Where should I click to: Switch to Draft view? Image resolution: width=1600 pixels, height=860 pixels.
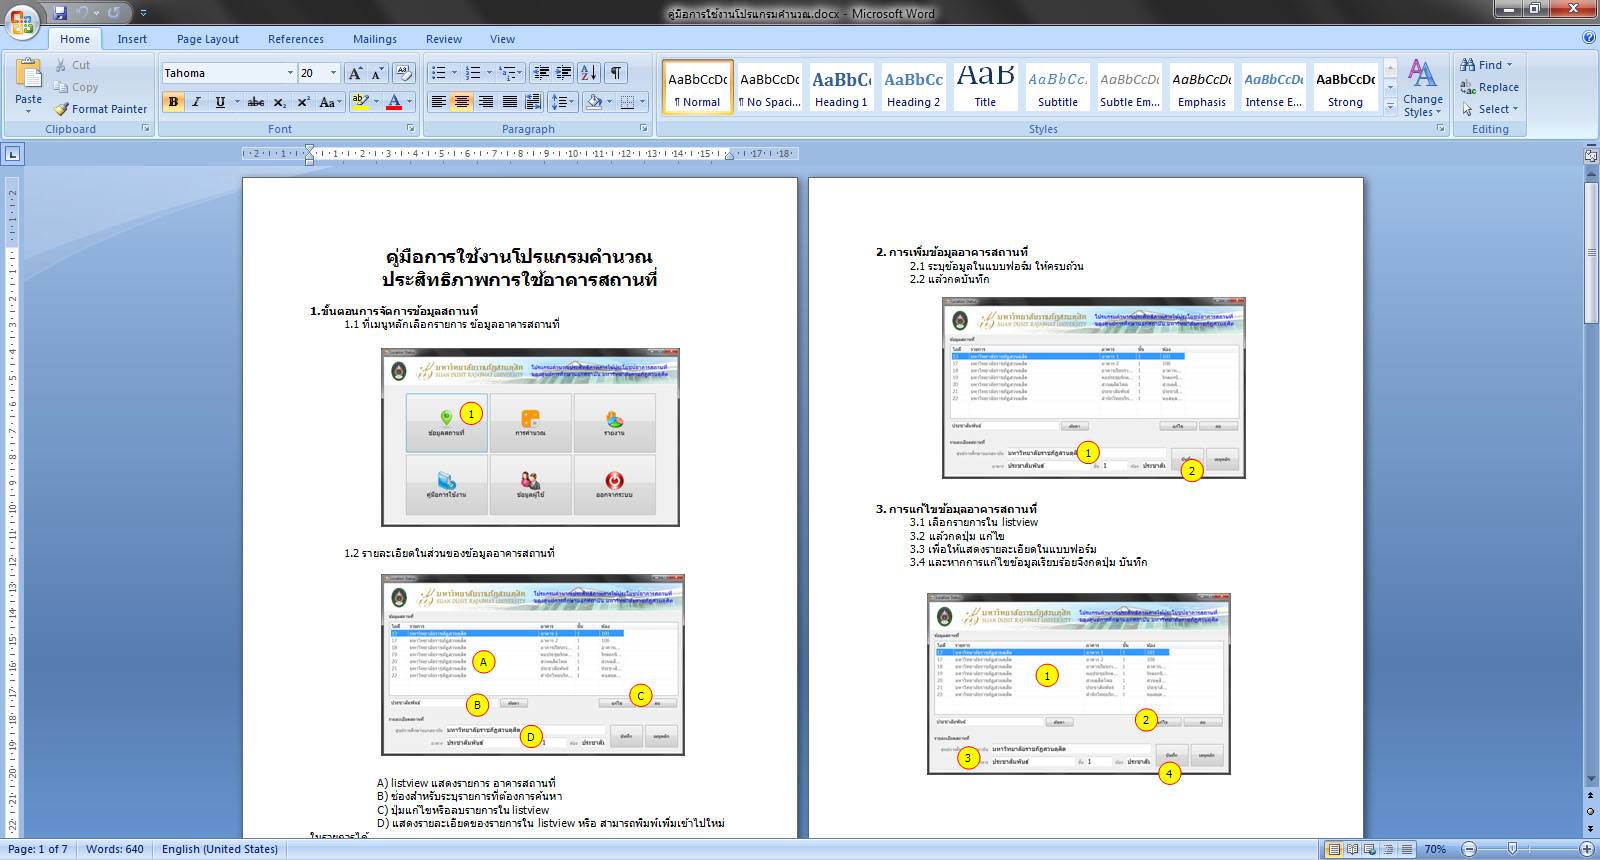point(1407,849)
